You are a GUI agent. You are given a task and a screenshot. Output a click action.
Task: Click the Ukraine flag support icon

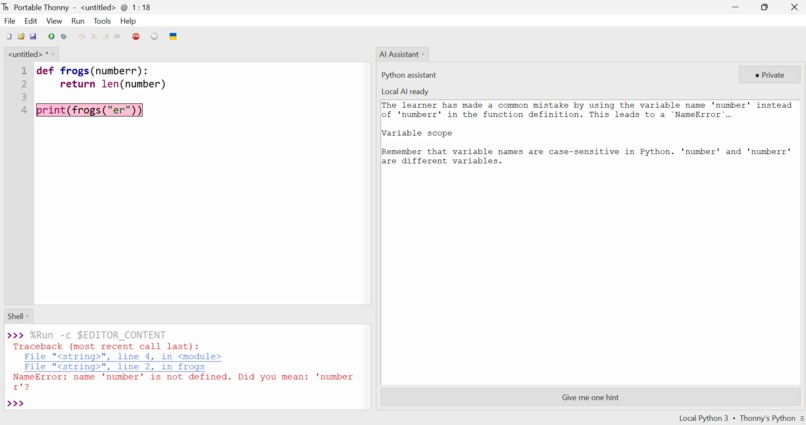[173, 36]
